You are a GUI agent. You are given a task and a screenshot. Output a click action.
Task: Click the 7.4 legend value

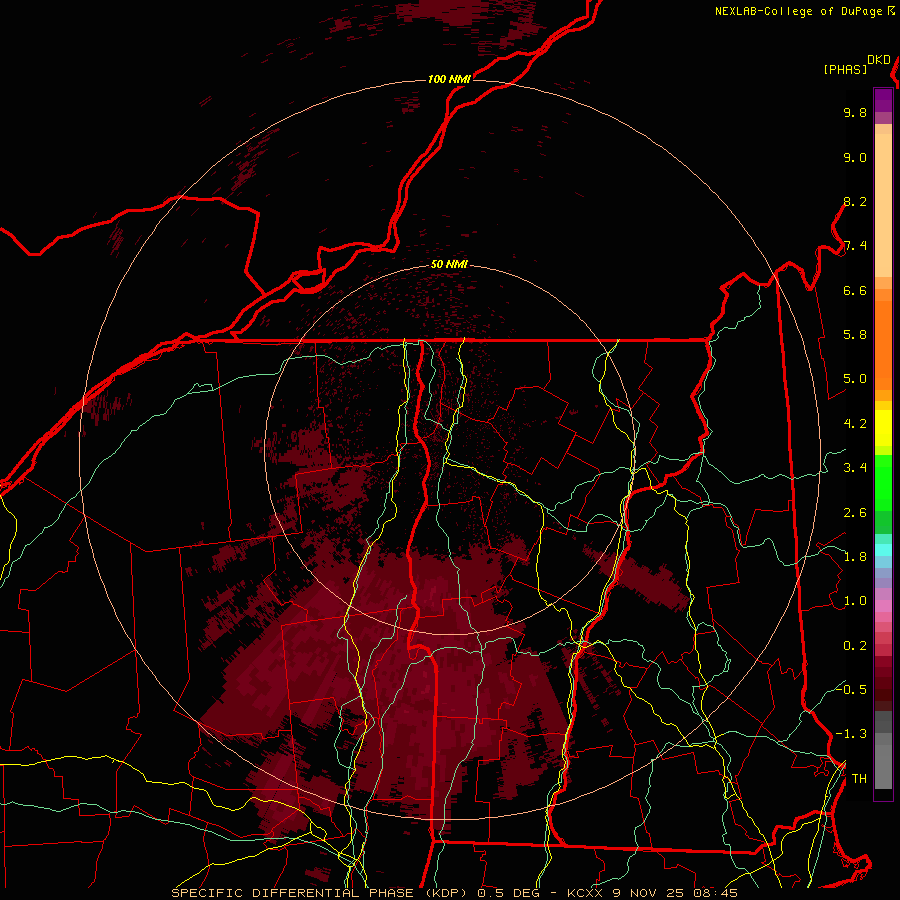(x=855, y=246)
